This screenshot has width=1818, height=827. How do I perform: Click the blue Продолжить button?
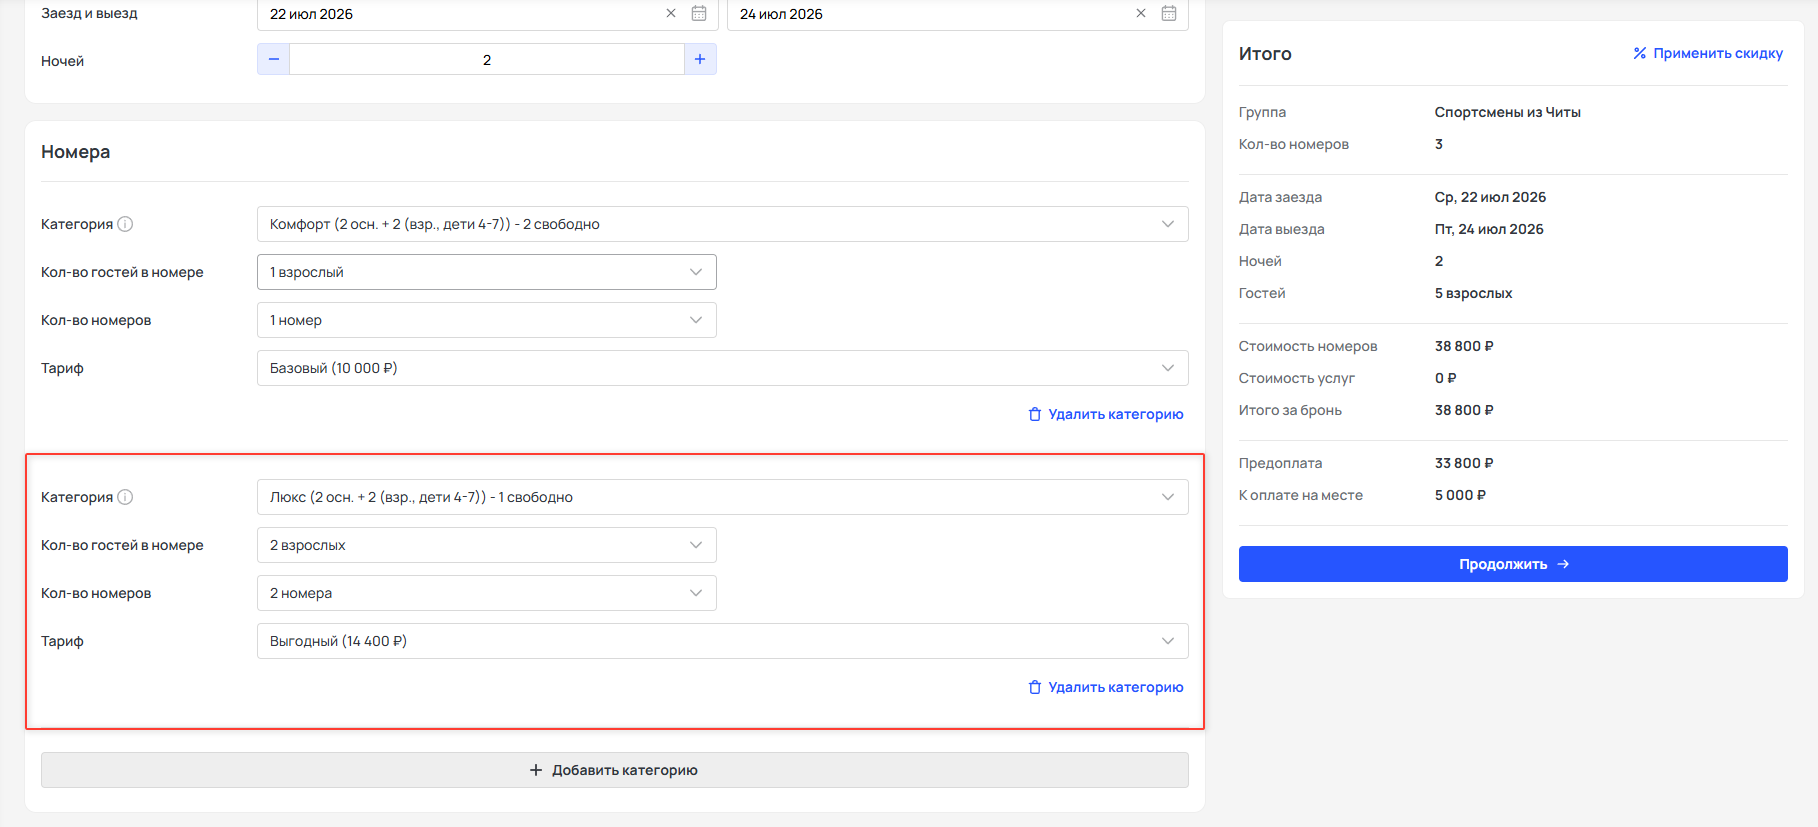[x=1513, y=564]
